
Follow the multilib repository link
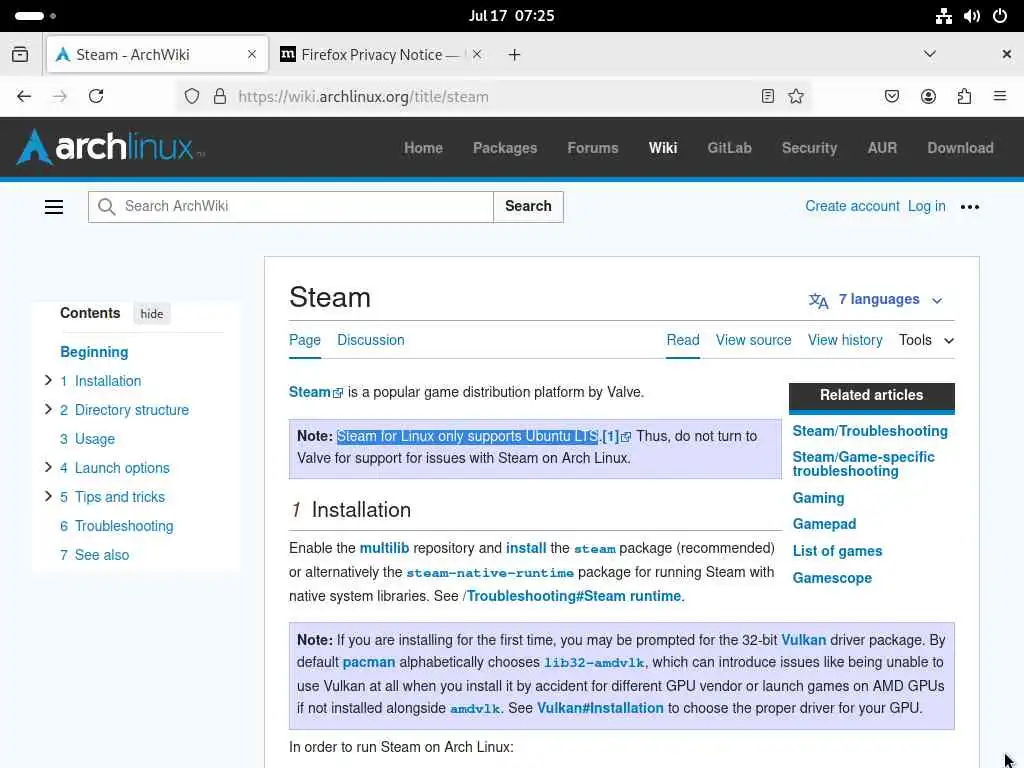(x=384, y=548)
